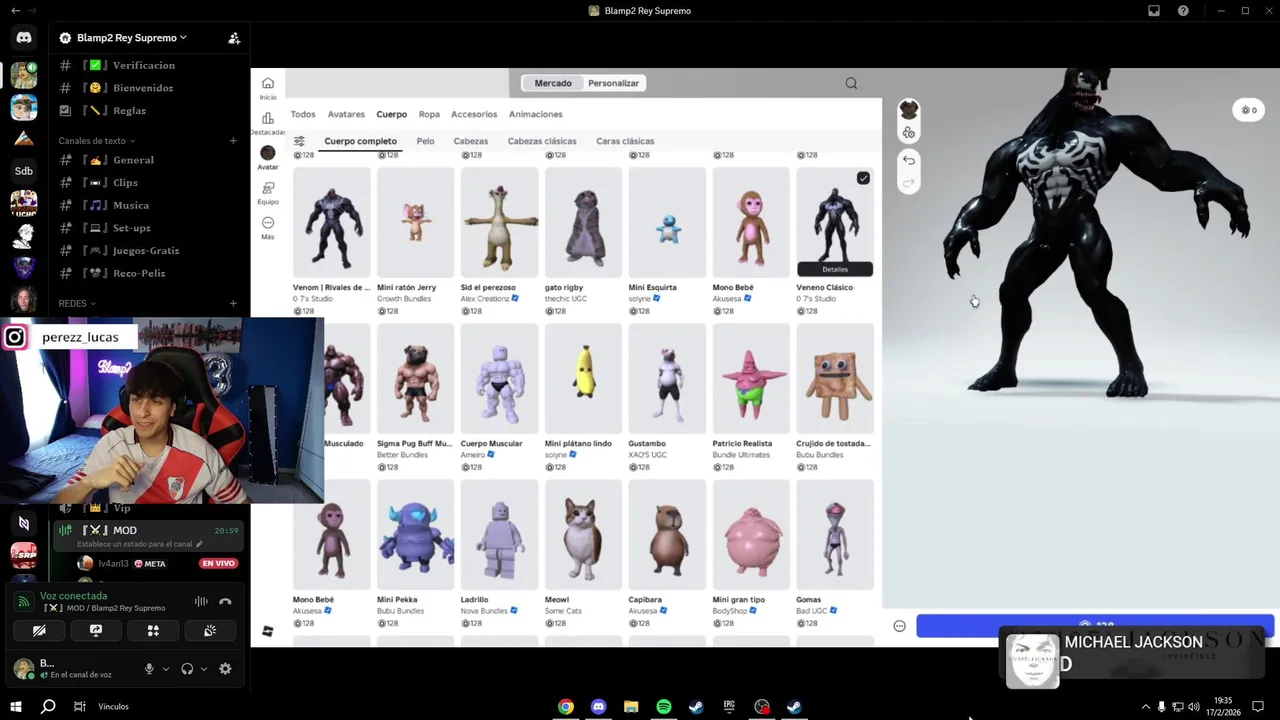Click the Robux balance indicator
The width and height of the screenshot is (1280, 720).
pyautogui.click(x=1248, y=110)
